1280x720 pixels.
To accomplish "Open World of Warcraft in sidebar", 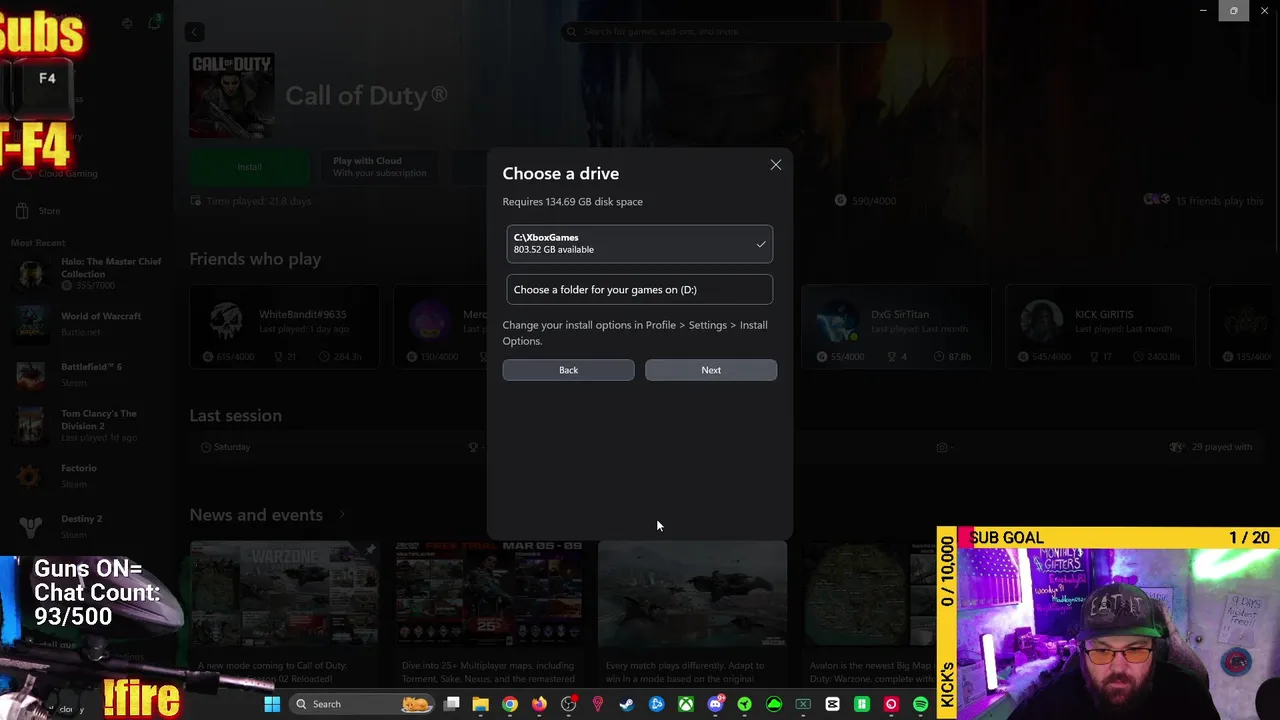I will 88,323.
